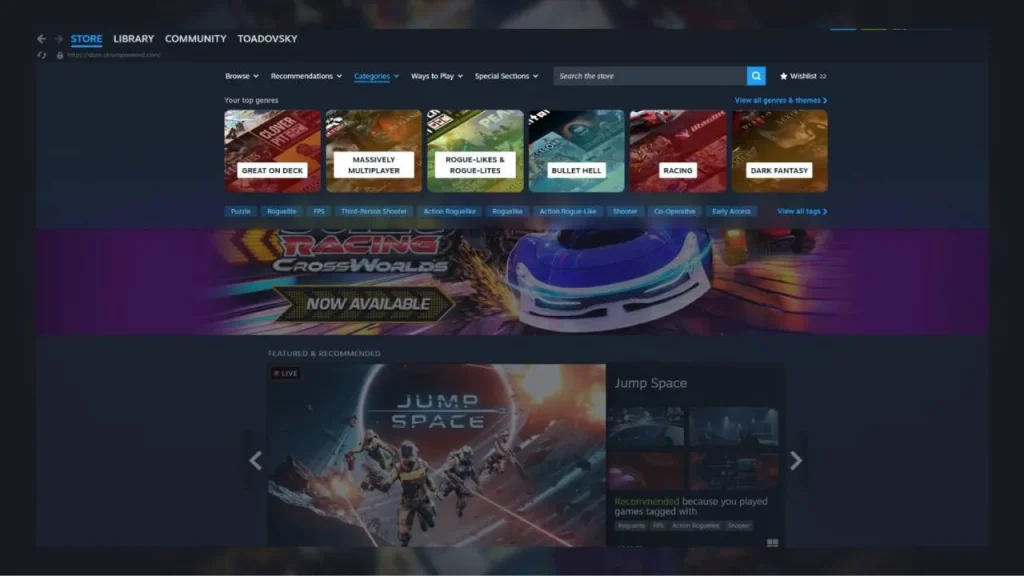The width and height of the screenshot is (1024, 576).
Task: Expand the Ways to Play menu
Action: [x=436, y=76]
